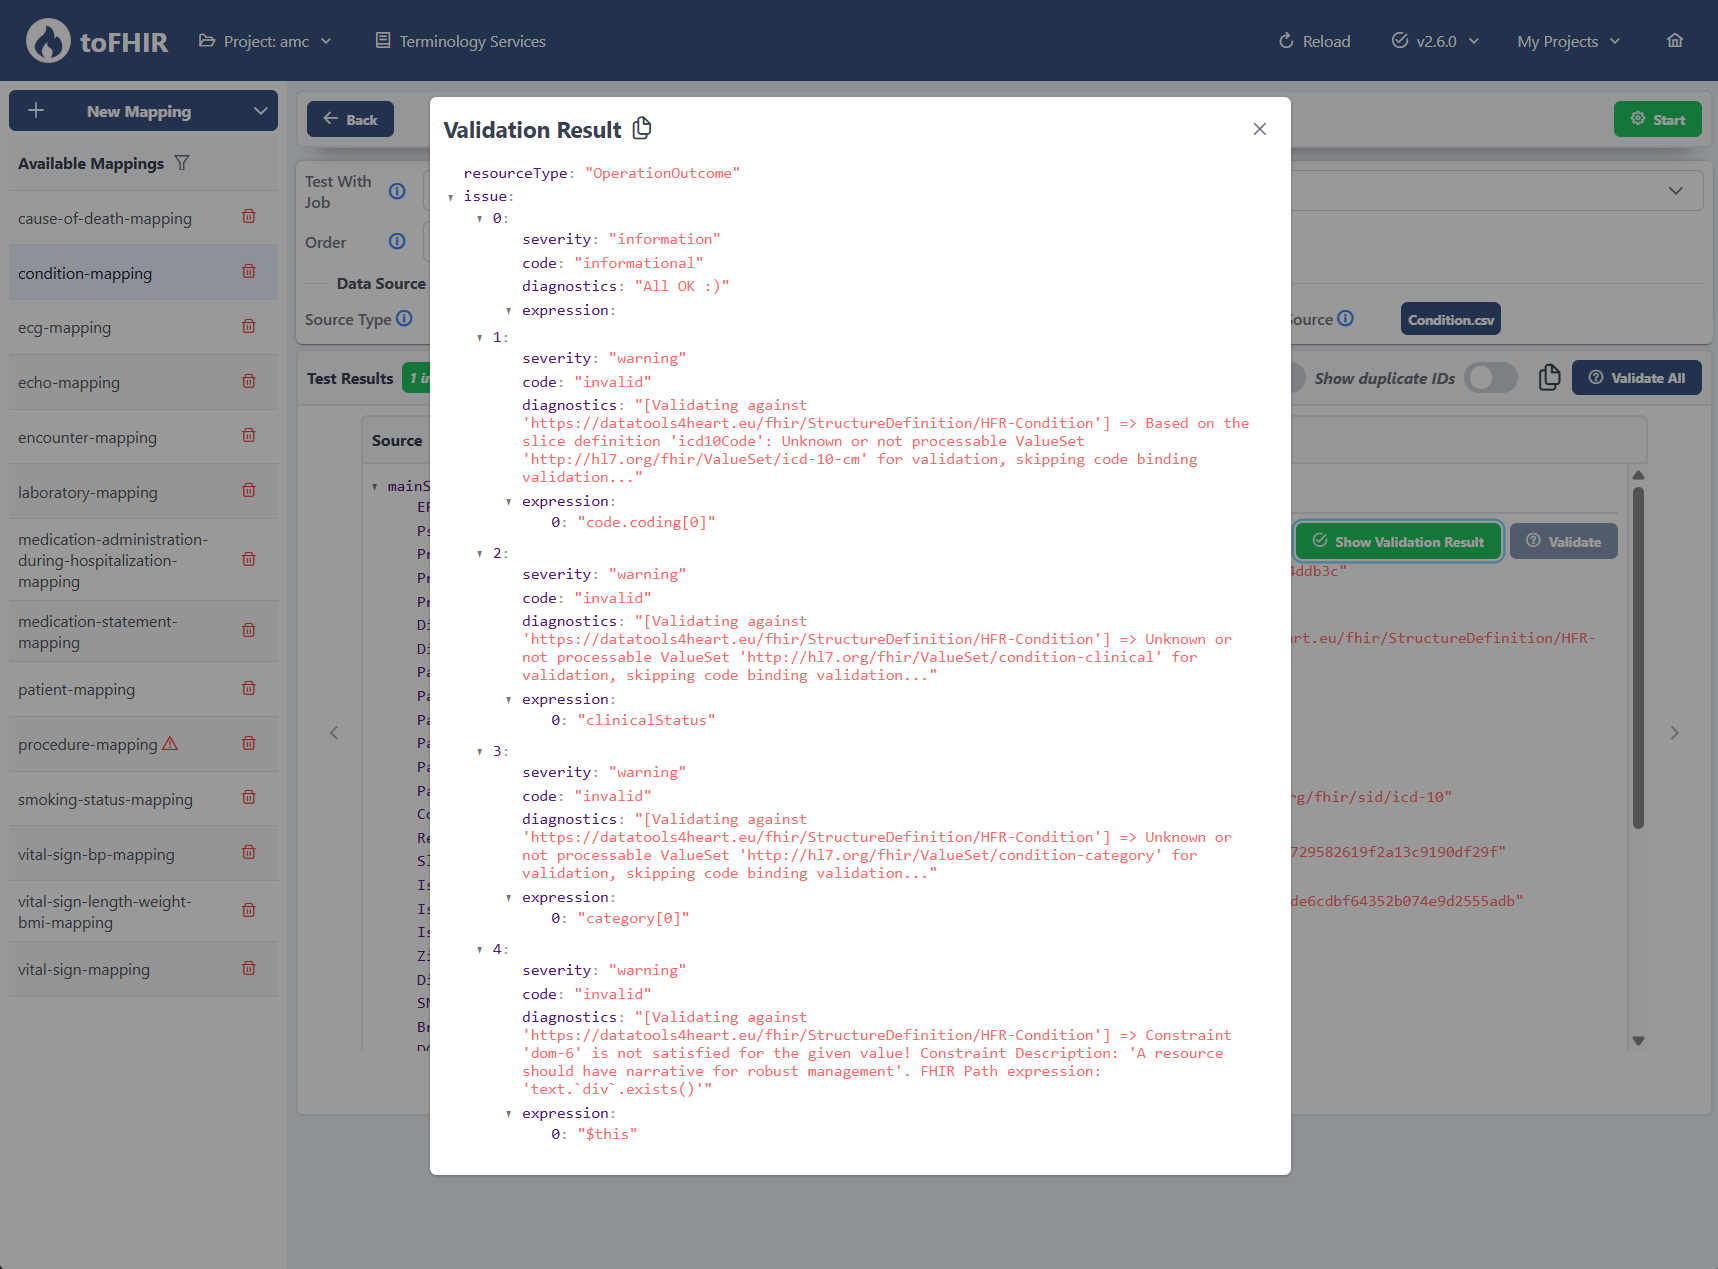Toggle the Show duplicate IDs switch
The width and height of the screenshot is (1718, 1269).
click(x=1490, y=378)
